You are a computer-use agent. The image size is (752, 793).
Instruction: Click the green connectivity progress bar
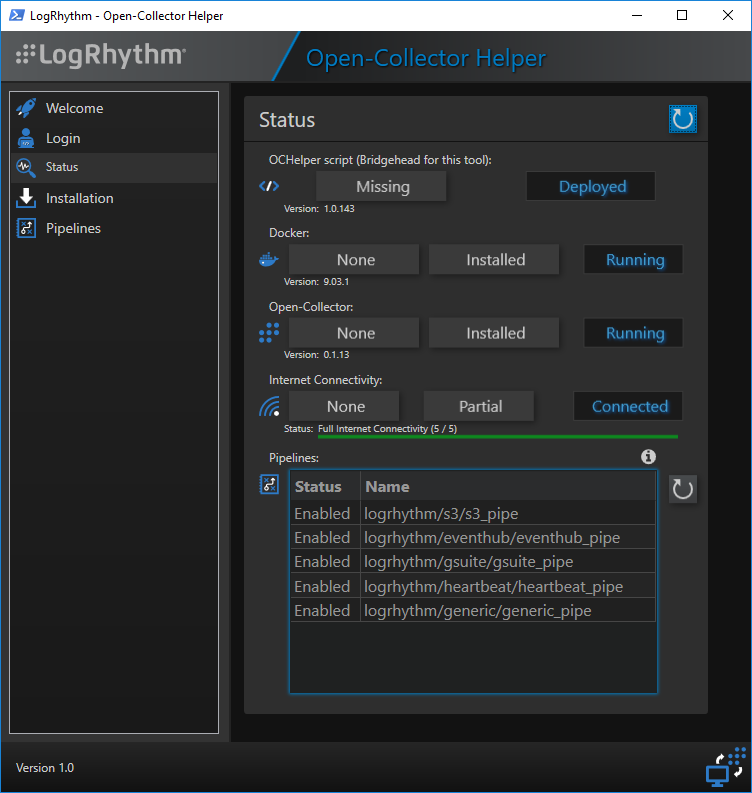click(x=498, y=436)
